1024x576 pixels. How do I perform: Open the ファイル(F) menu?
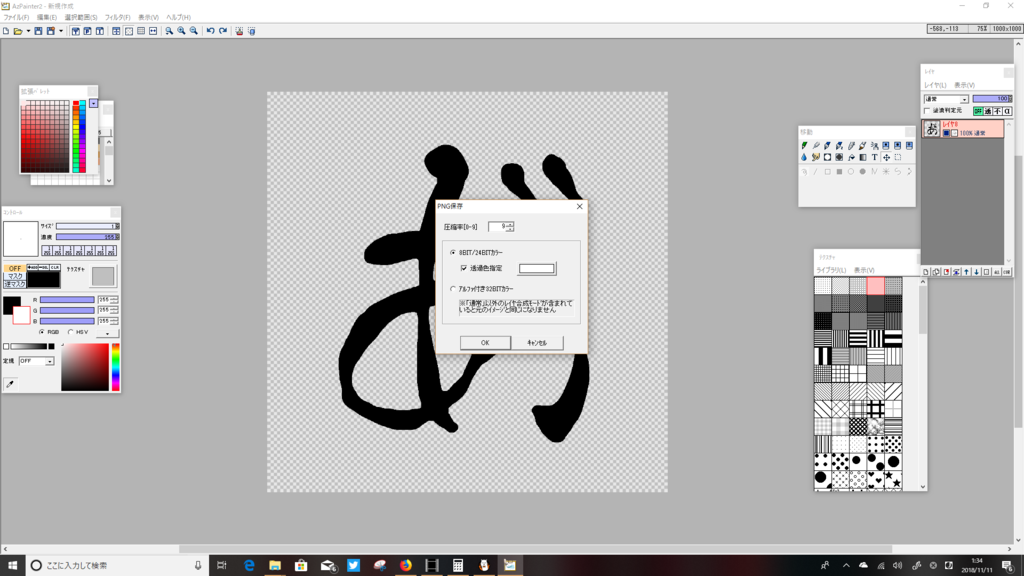[x=16, y=18]
